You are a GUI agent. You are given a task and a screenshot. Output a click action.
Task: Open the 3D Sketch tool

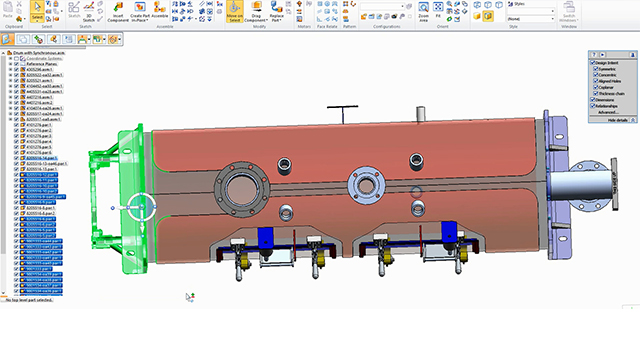89,12
